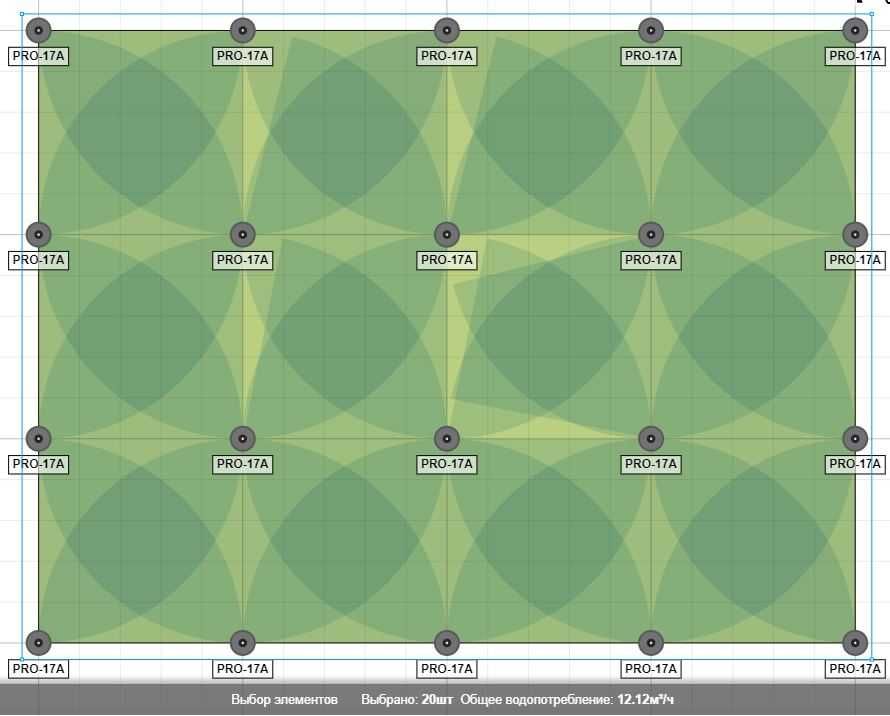
Task: Select the sprinkler in row 2, column 2
Action: [242, 234]
